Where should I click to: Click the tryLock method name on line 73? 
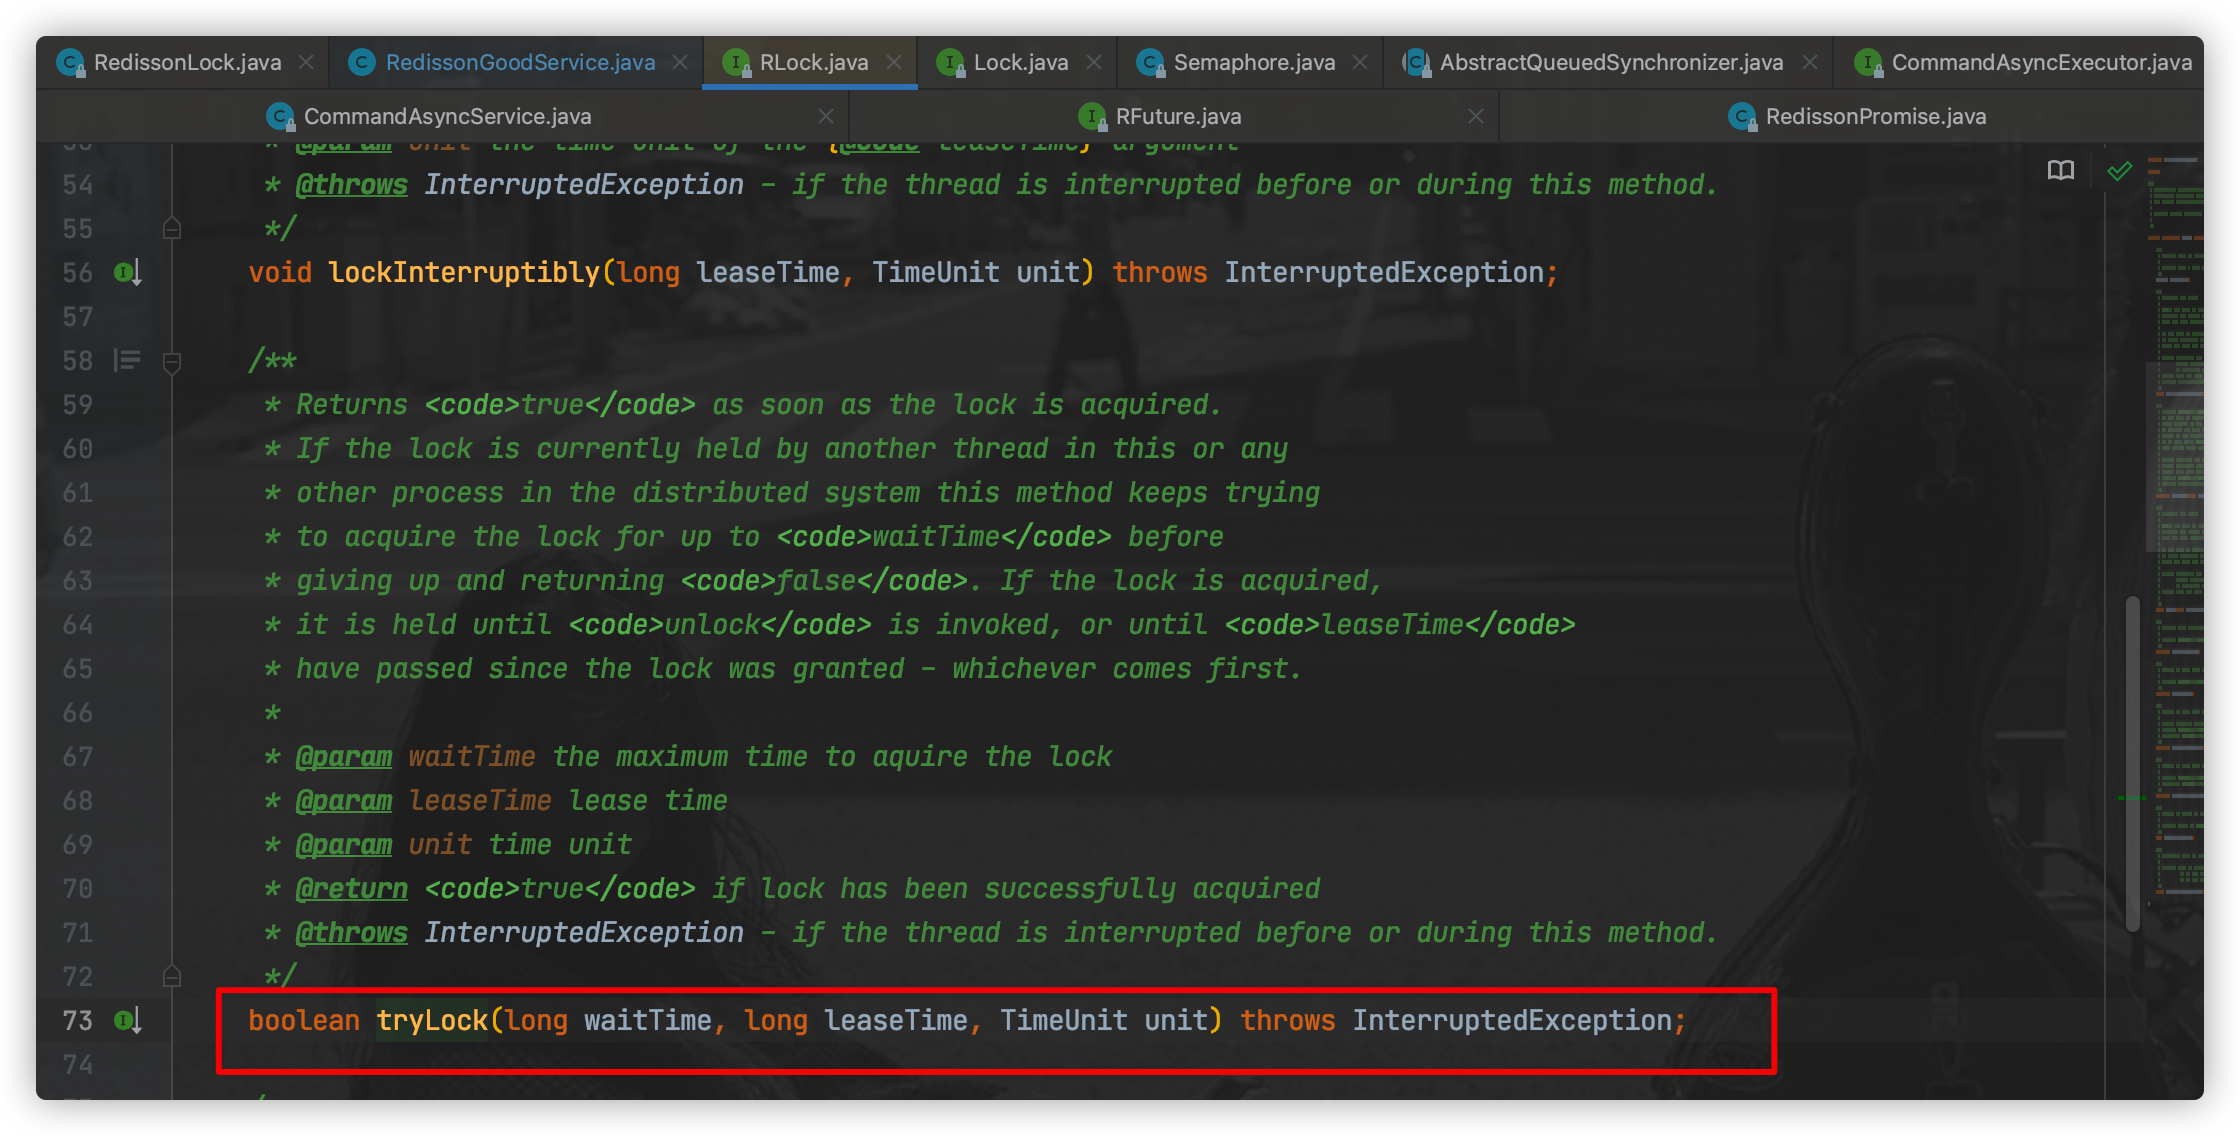pyautogui.click(x=432, y=1020)
